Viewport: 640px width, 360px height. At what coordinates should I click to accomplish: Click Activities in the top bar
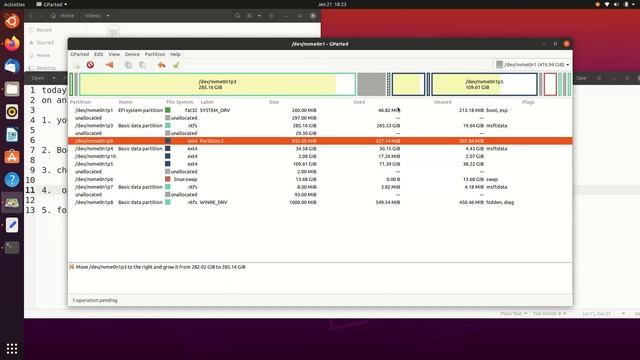pos(14,4)
